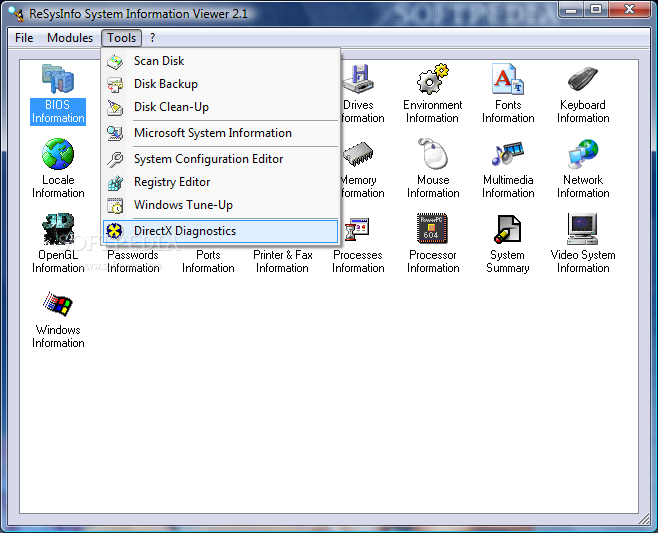This screenshot has height=533, width=658.
Task: Click the Microsoft System Information menu icon
Action: coord(115,133)
